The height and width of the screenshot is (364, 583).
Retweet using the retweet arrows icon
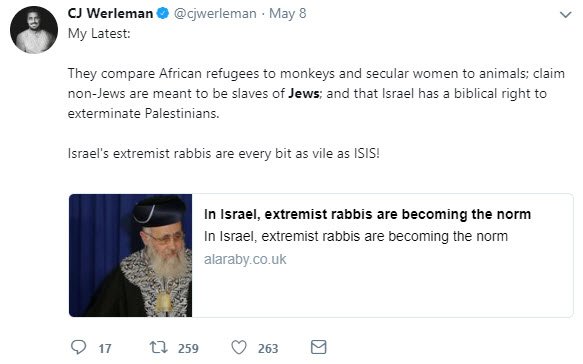tap(158, 347)
